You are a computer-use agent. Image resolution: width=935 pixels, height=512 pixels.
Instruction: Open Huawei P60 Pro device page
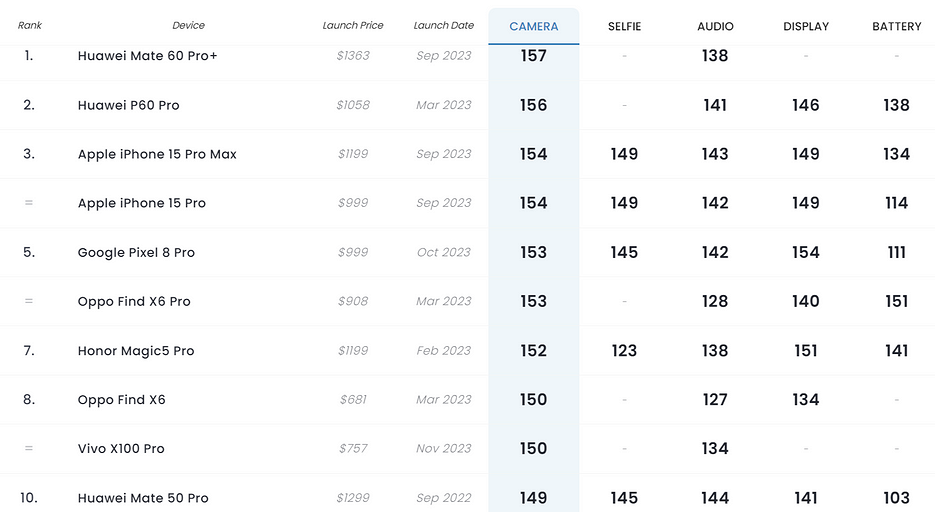[128, 105]
